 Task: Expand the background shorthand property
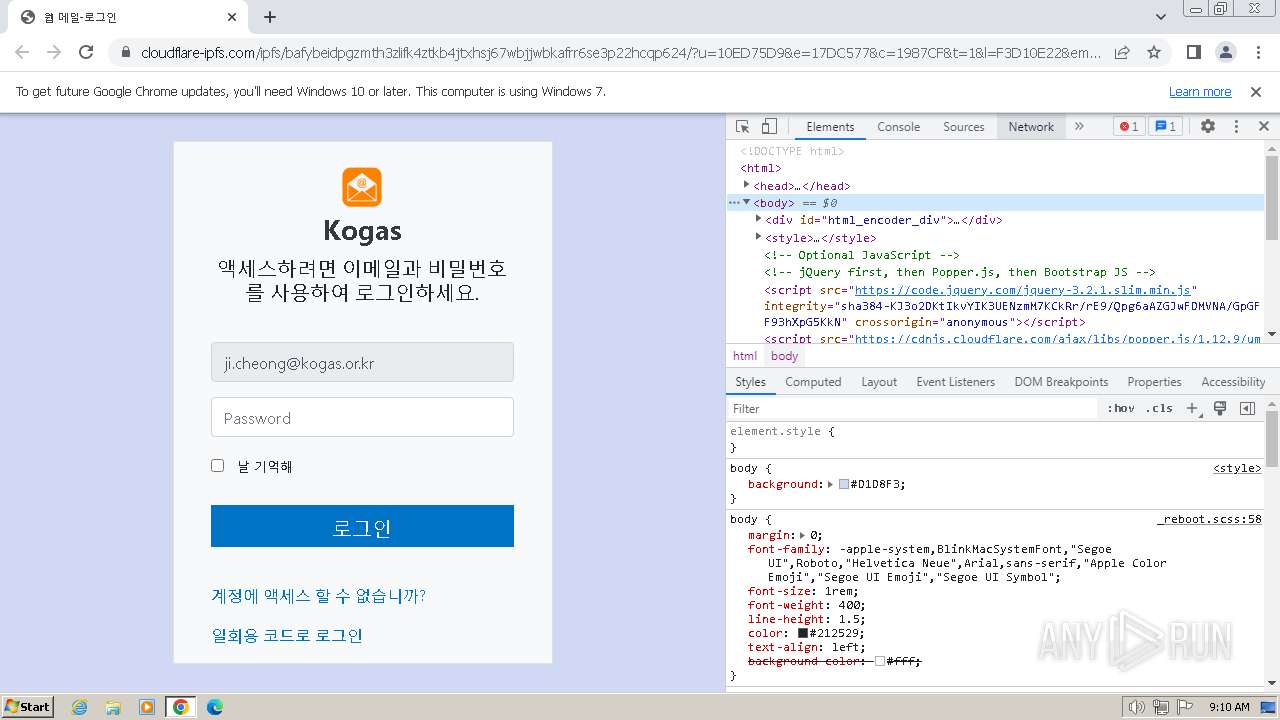830,484
